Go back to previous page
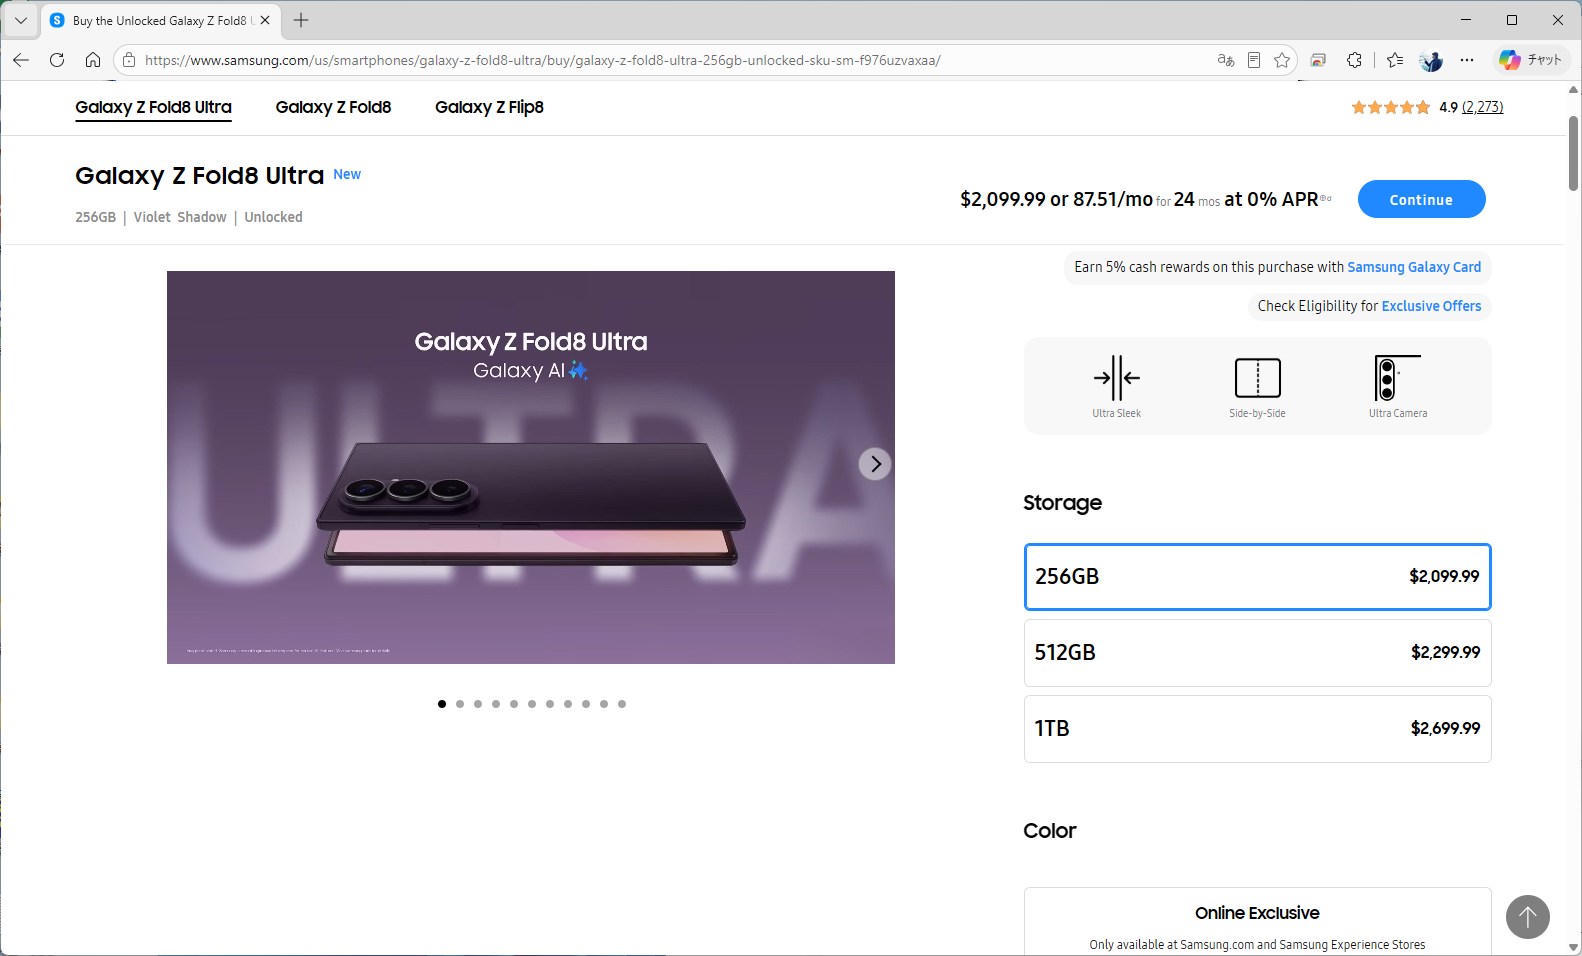The height and width of the screenshot is (956, 1582). pyautogui.click(x=21, y=60)
